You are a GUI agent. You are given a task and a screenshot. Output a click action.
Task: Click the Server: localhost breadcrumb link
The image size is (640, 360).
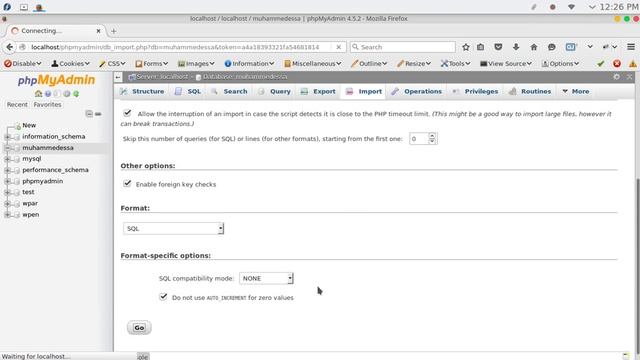[162, 77]
